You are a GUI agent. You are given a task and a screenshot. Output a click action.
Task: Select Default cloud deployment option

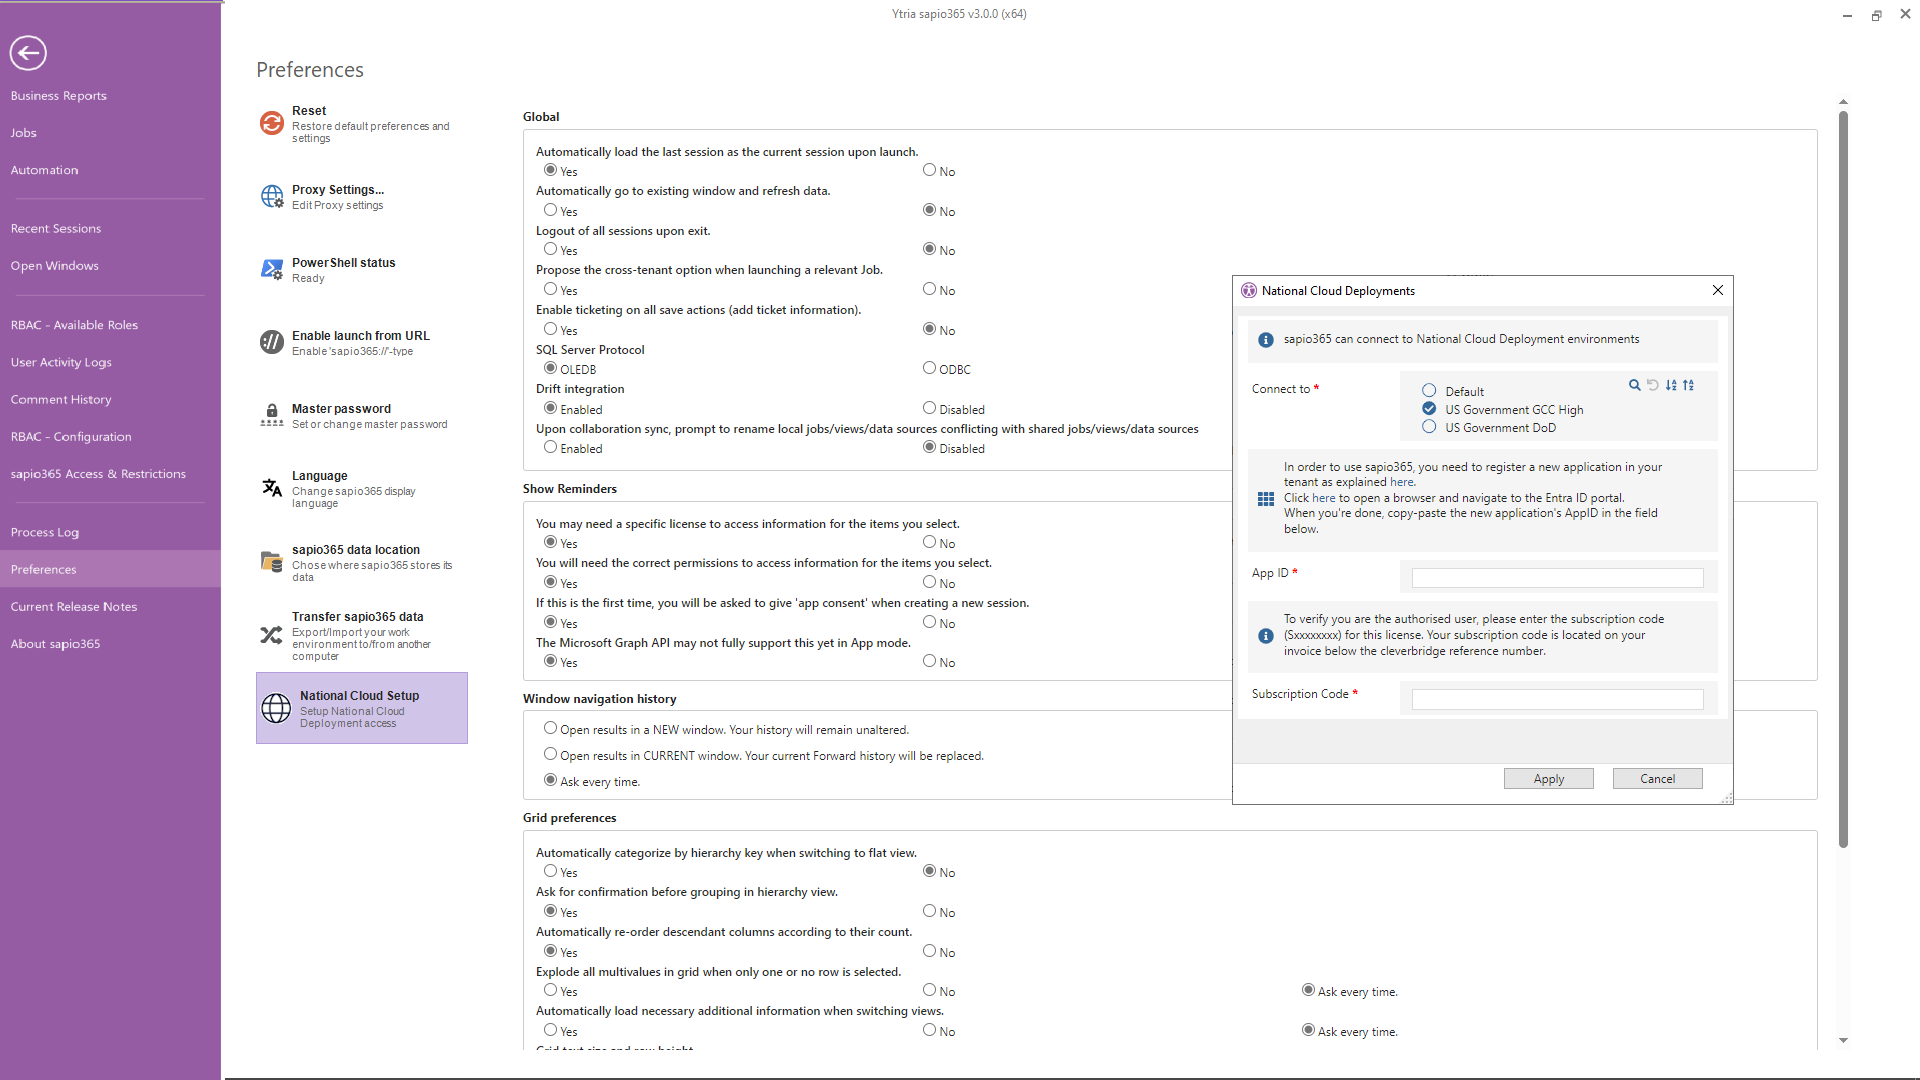[x=1429, y=391]
